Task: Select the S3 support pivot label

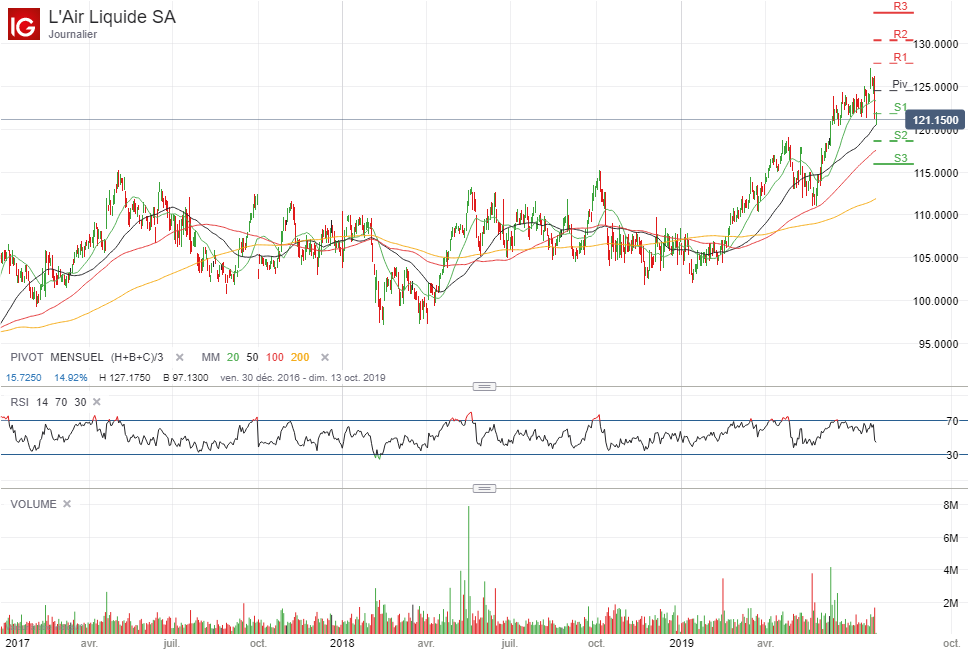Action: (901, 158)
